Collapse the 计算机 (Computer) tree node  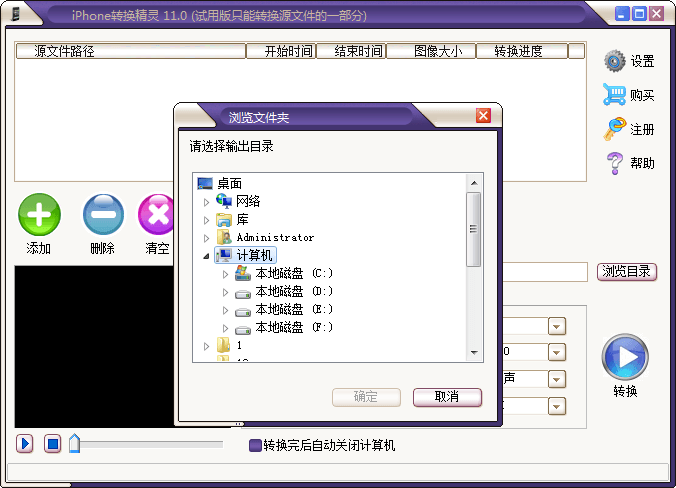(x=207, y=256)
